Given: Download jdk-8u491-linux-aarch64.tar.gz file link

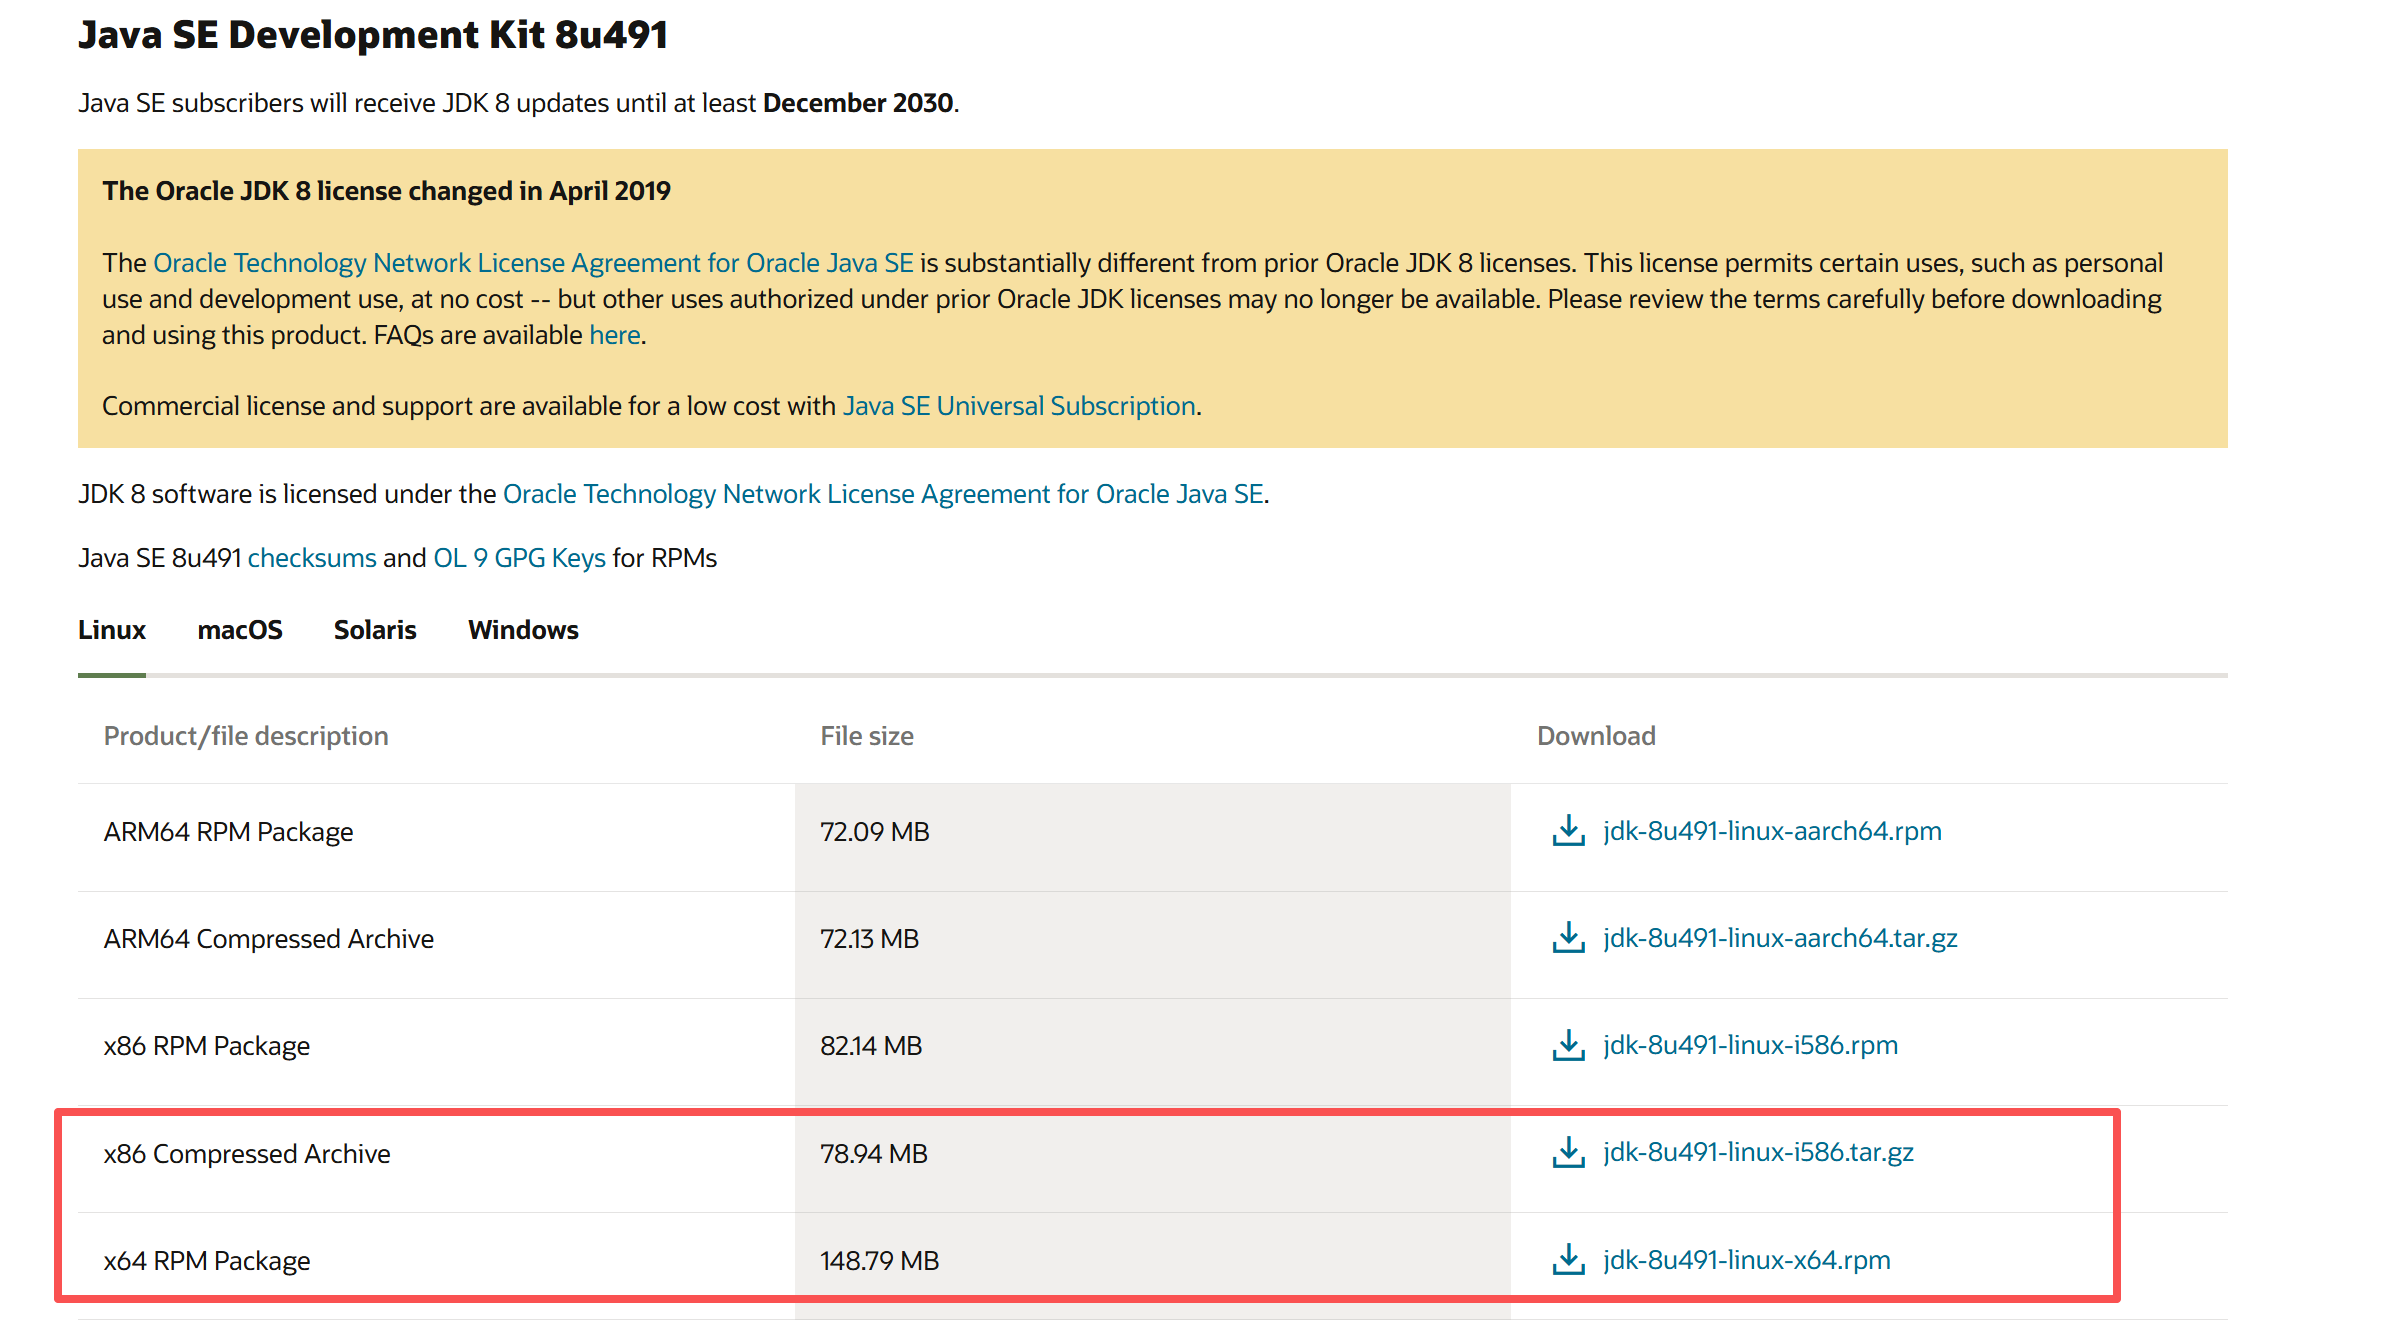Looking at the screenshot, I should coord(1780,938).
